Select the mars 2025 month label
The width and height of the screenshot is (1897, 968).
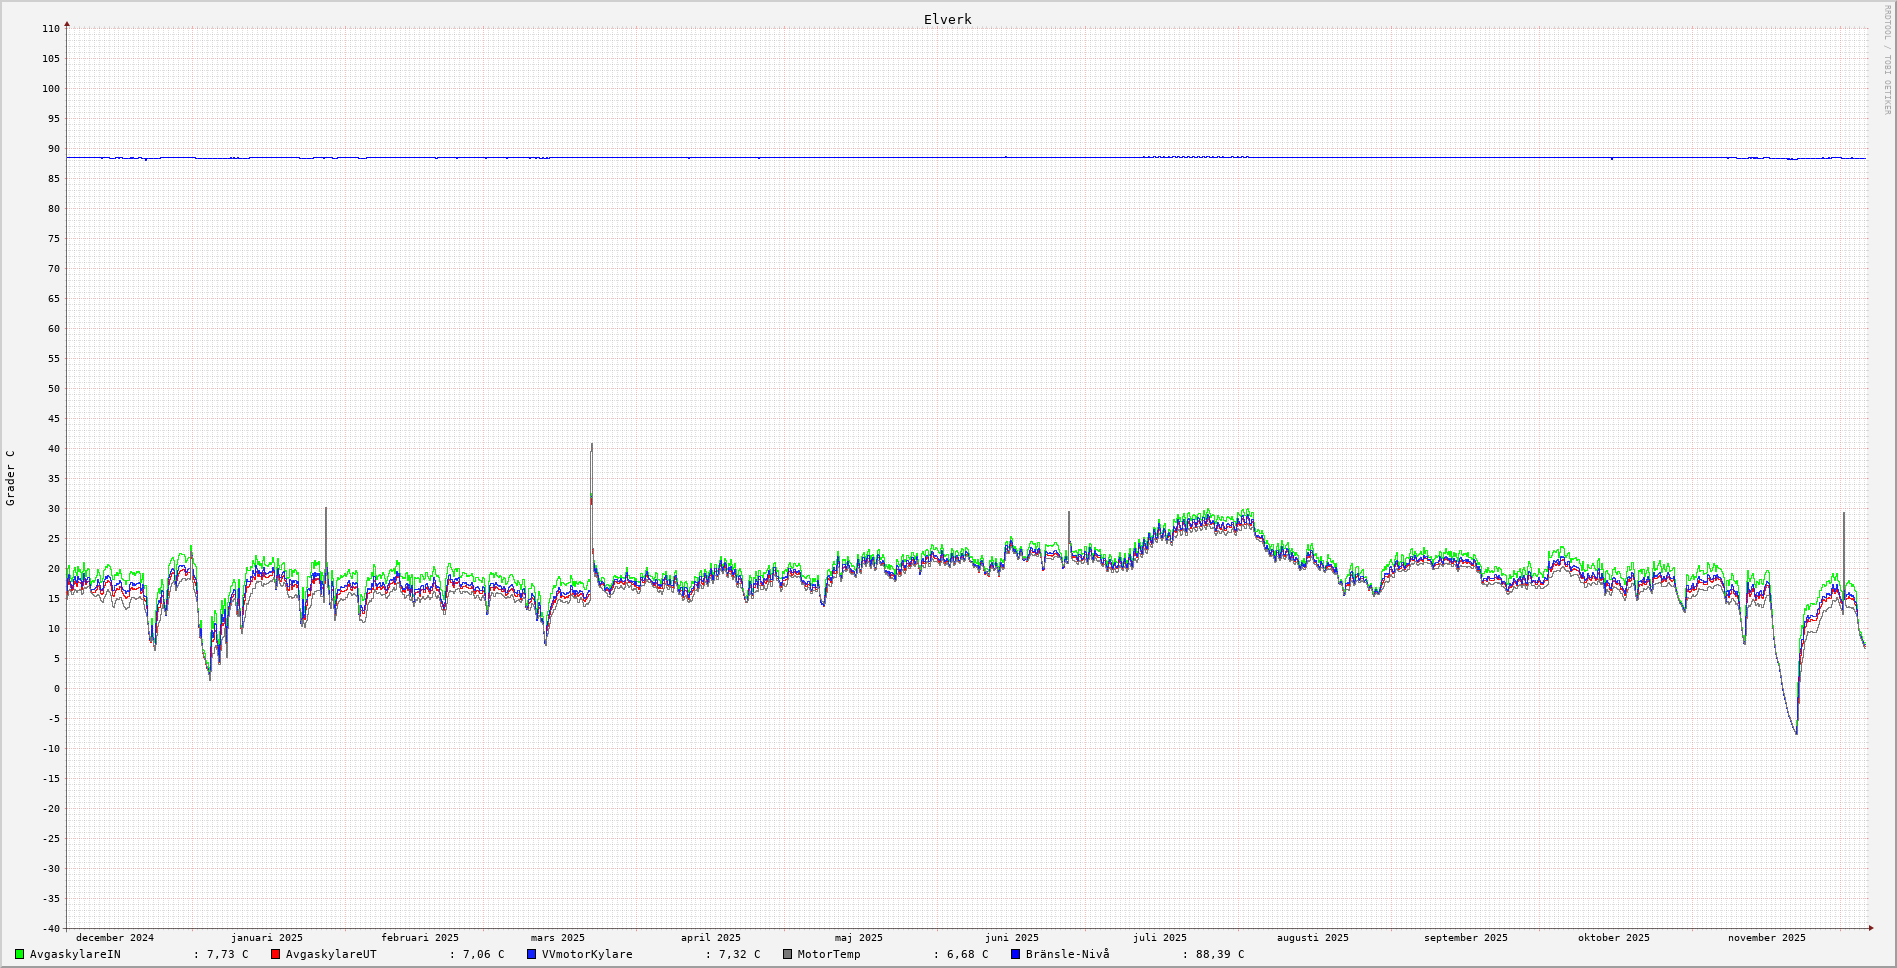[557, 938]
